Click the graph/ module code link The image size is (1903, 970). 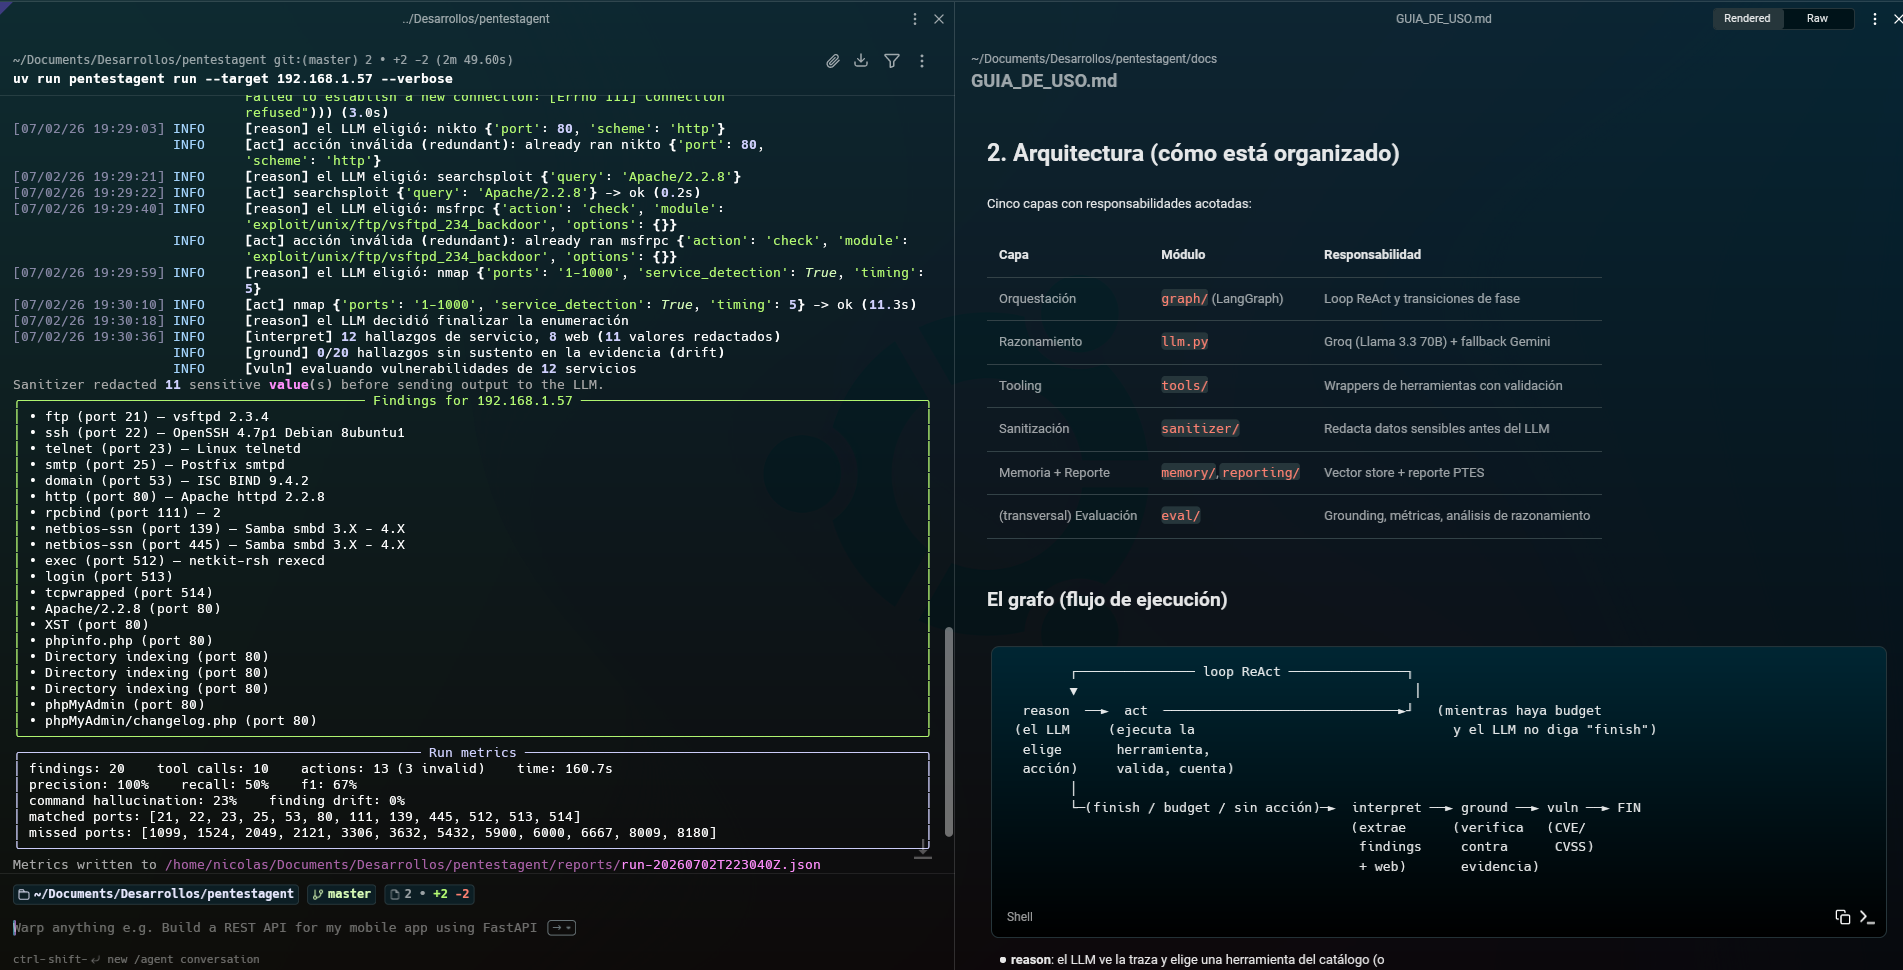(1184, 299)
